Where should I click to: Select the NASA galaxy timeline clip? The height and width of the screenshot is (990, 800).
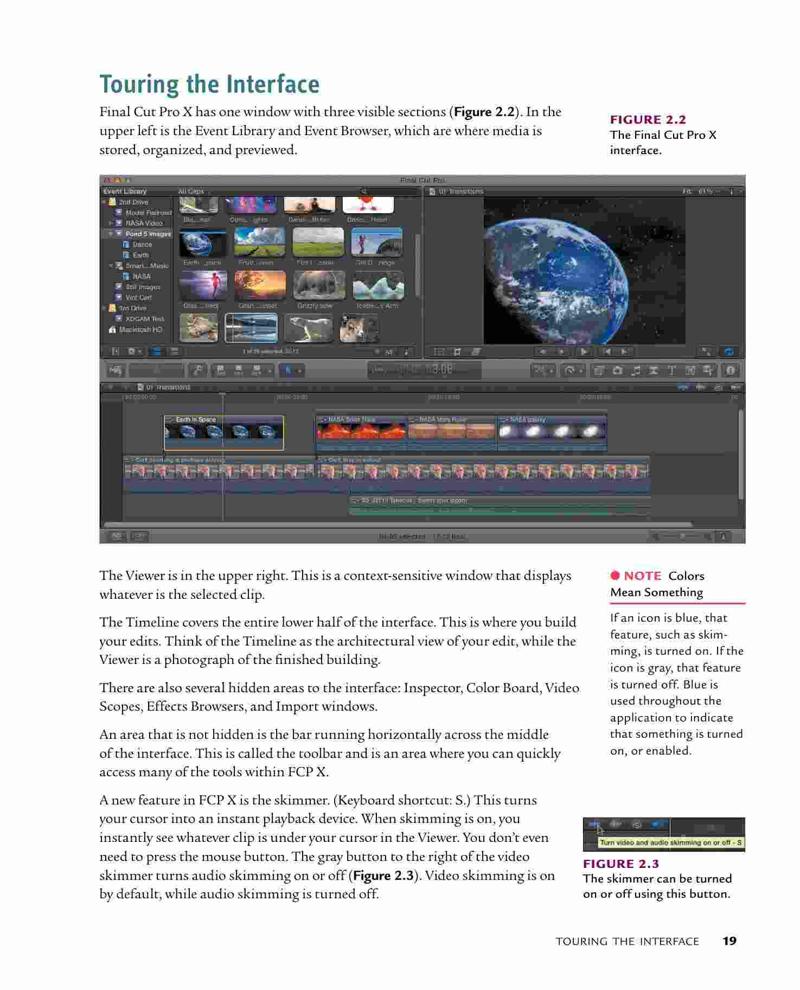click(552, 431)
